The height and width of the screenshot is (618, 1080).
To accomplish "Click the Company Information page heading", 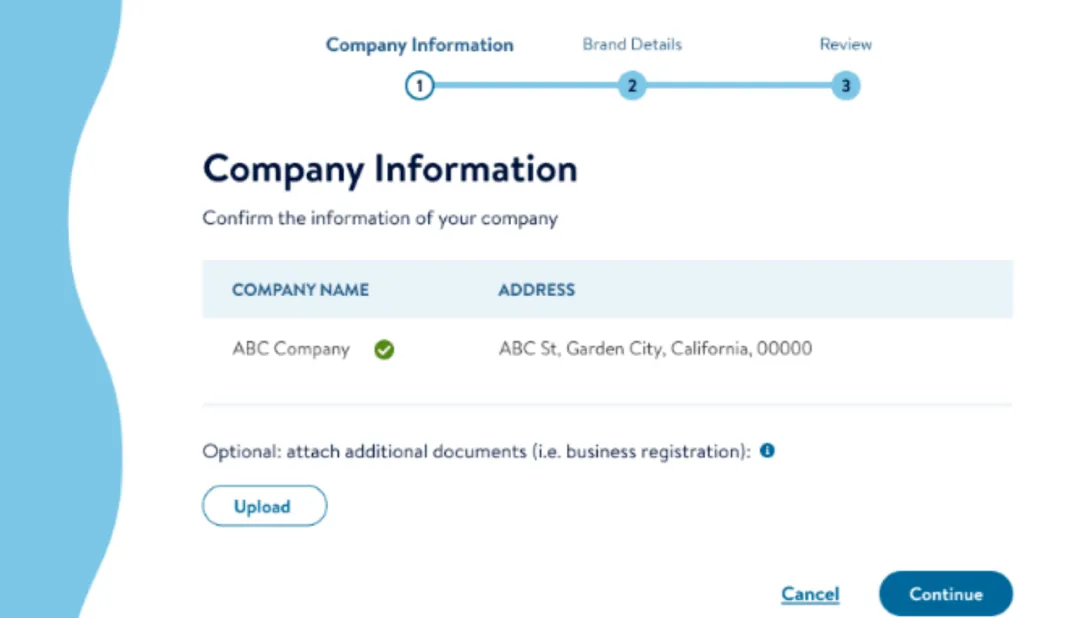I will [x=390, y=169].
